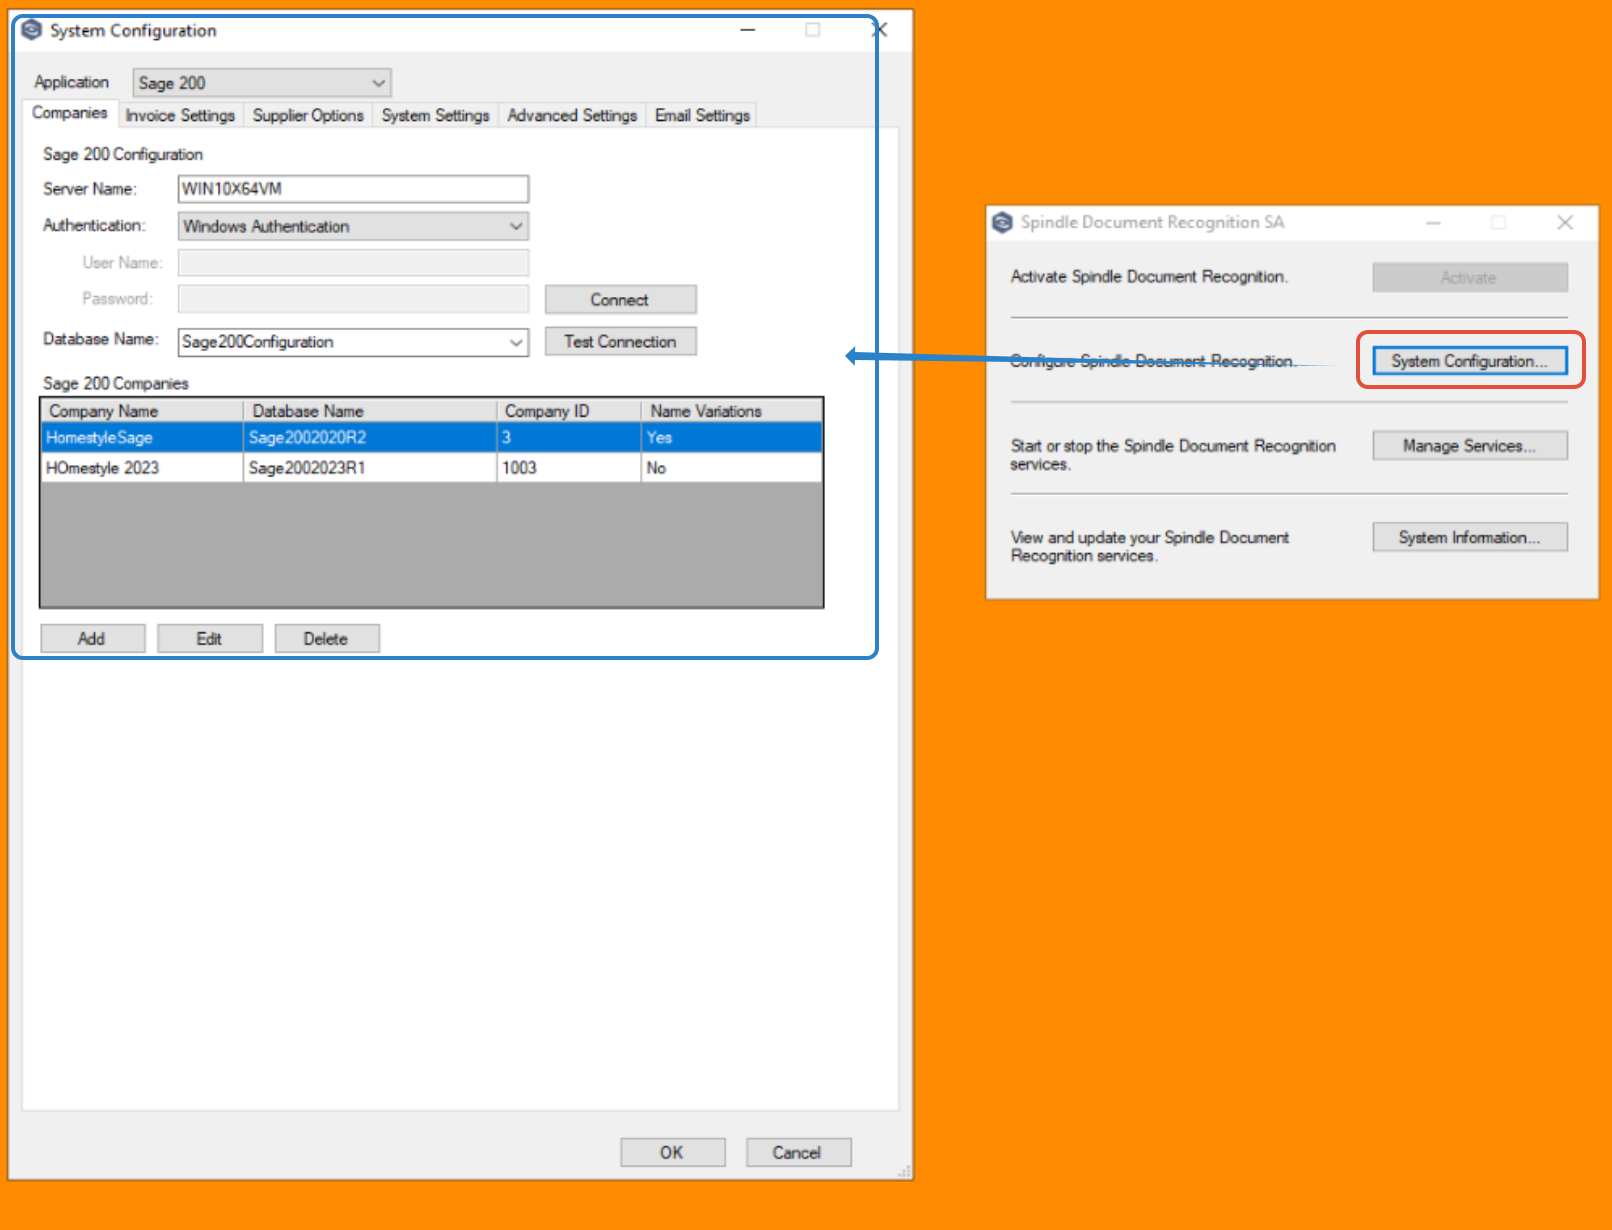This screenshot has width=1612, height=1230.
Task: Click the System Configuration window app icon
Action: (32, 30)
